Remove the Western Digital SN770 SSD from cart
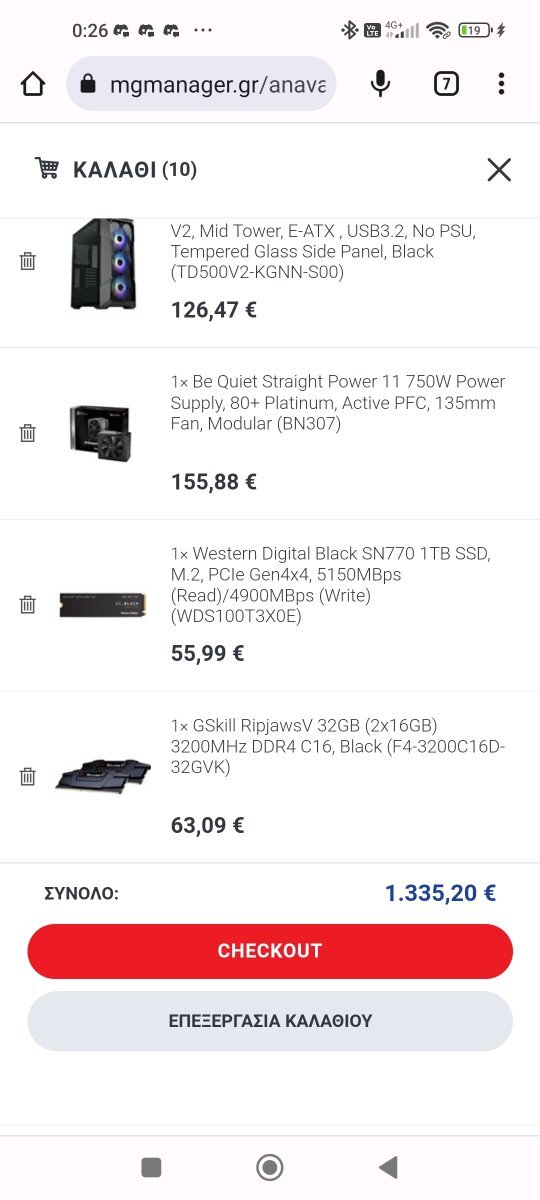The height and width of the screenshot is (1200, 540). pos(28,605)
